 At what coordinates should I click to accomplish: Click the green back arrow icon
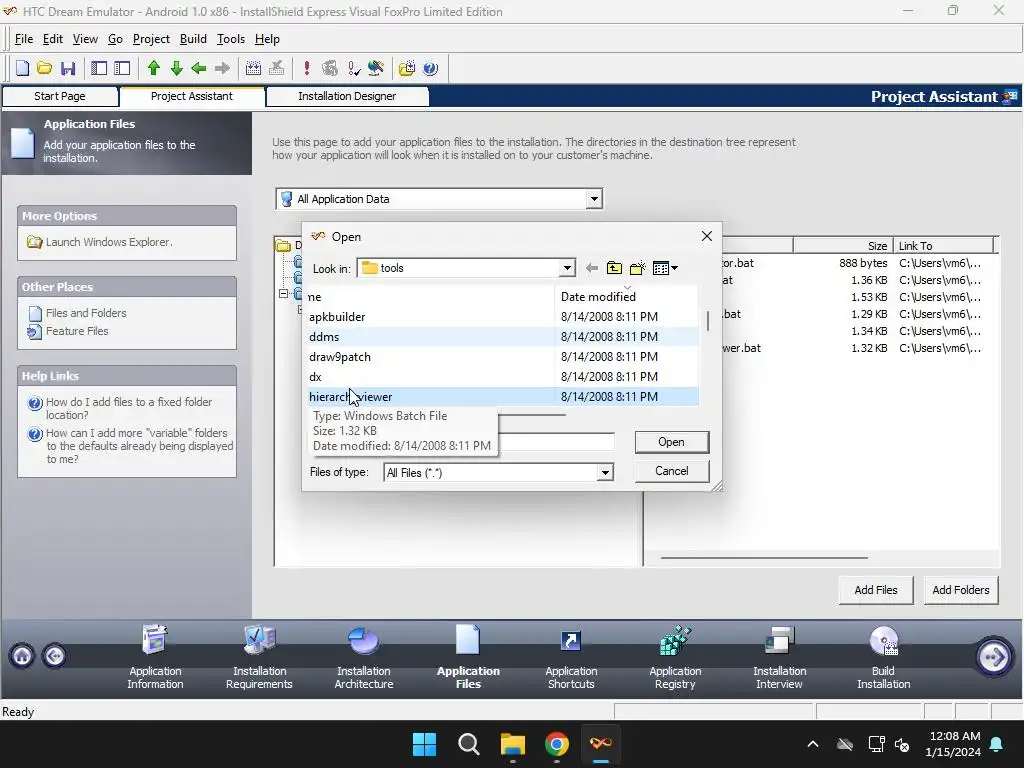click(199, 68)
